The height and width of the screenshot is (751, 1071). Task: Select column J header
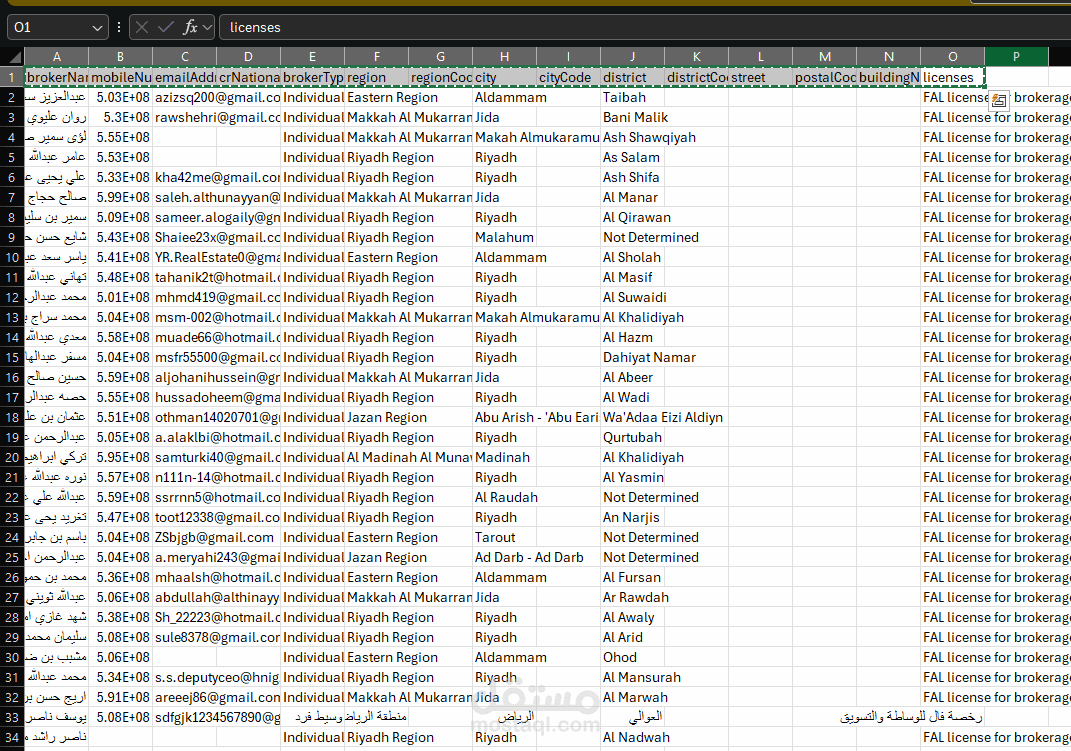click(x=632, y=57)
